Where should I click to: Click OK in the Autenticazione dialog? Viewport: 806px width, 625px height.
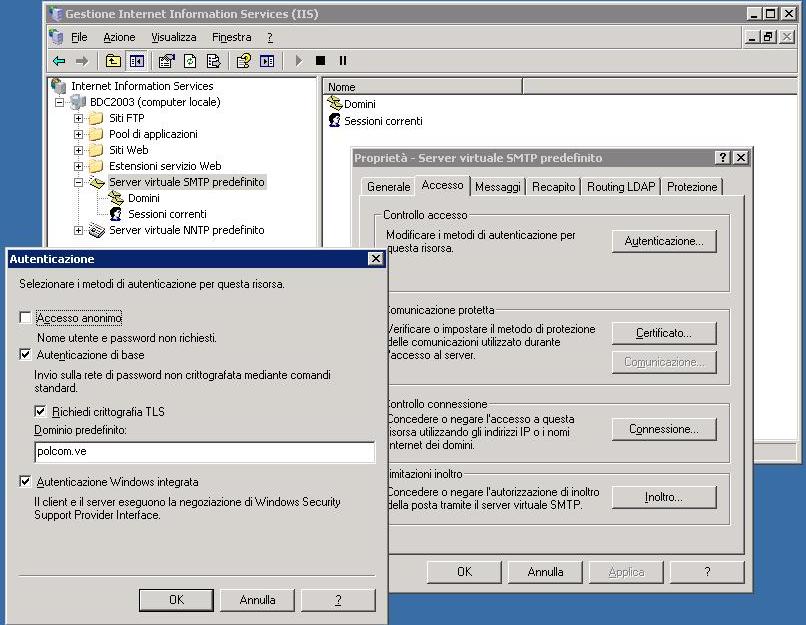click(176, 600)
